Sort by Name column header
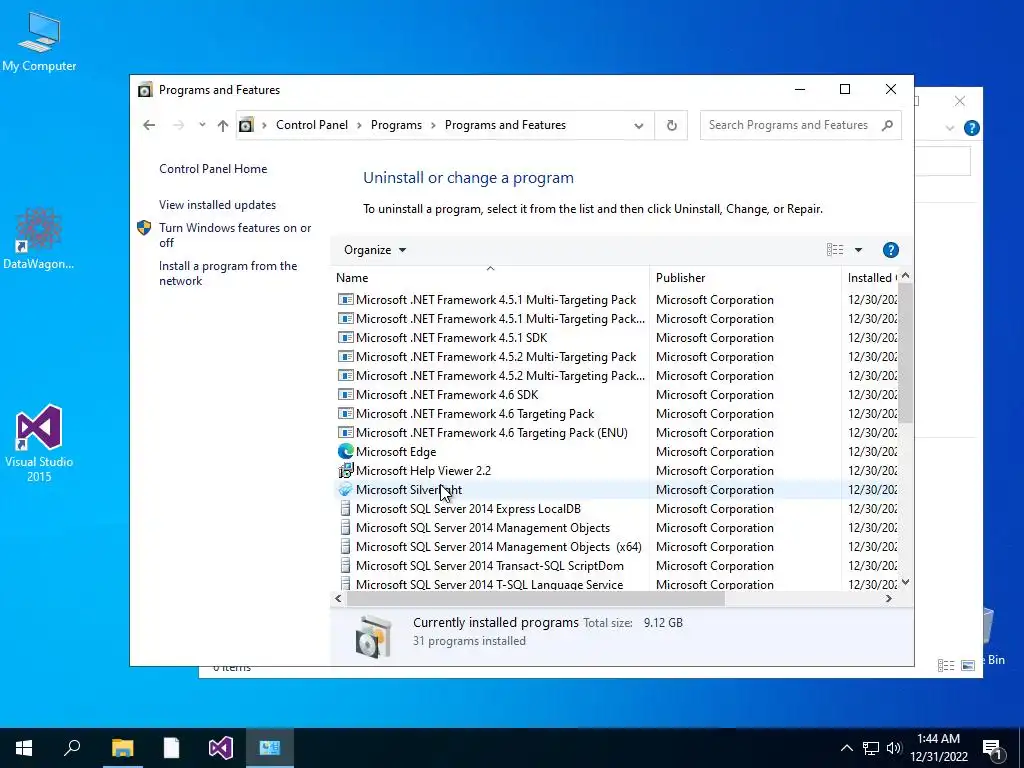The image size is (1024, 768). click(x=490, y=278)
